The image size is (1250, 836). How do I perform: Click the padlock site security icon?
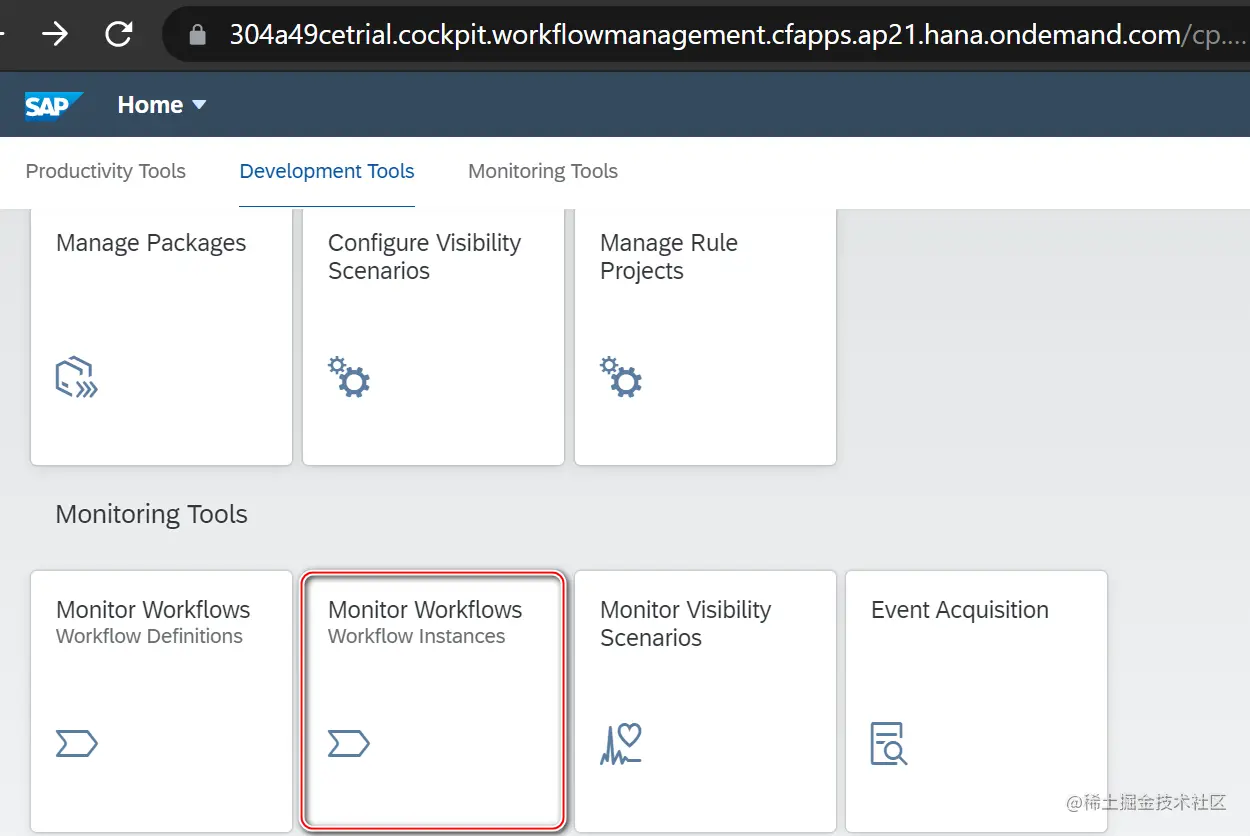pos(198,36)
